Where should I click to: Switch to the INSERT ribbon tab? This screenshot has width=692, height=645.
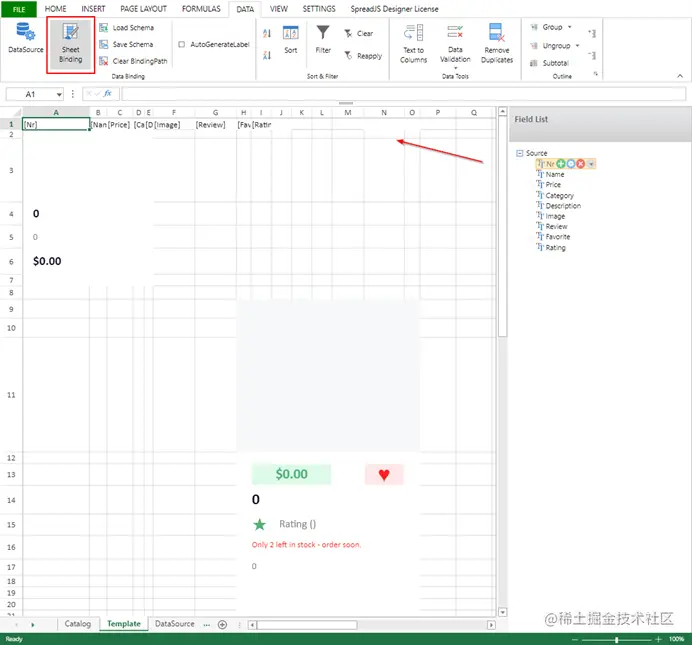point(93,9)
